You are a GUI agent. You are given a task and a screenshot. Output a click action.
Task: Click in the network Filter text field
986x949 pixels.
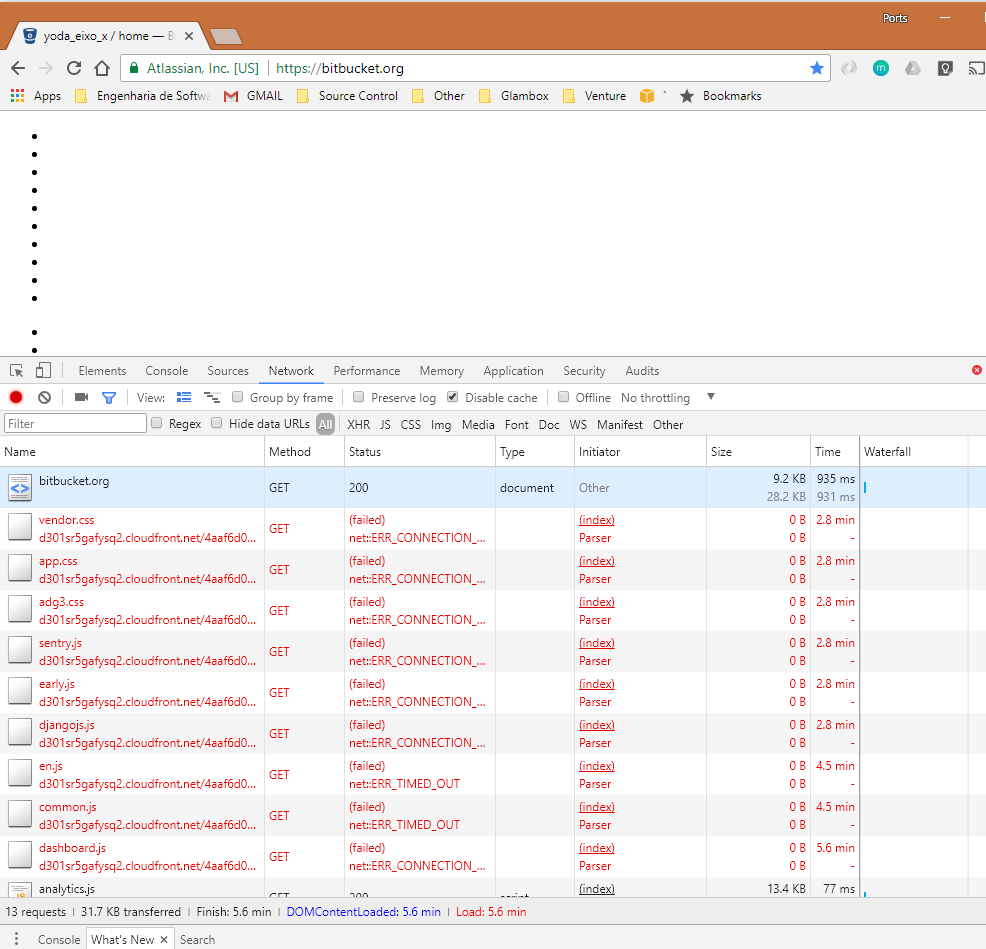pos(76,424)
